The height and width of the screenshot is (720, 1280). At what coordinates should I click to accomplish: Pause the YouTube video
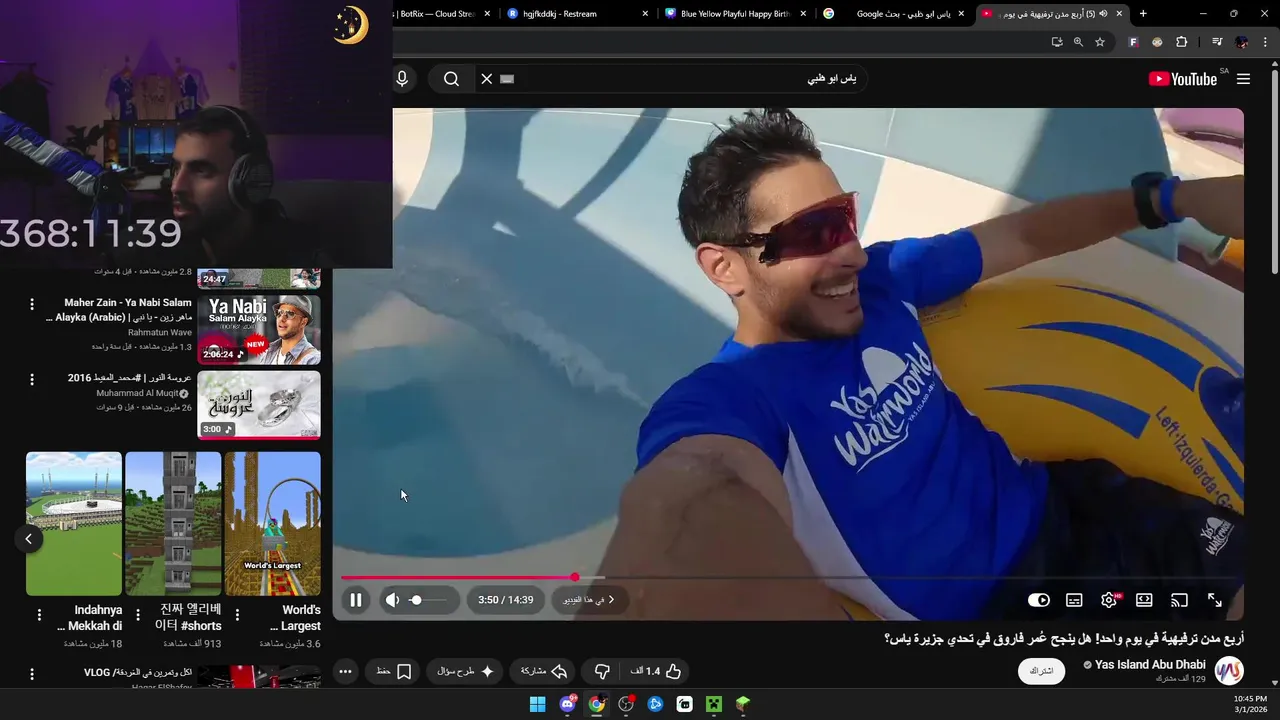[355, 600]
